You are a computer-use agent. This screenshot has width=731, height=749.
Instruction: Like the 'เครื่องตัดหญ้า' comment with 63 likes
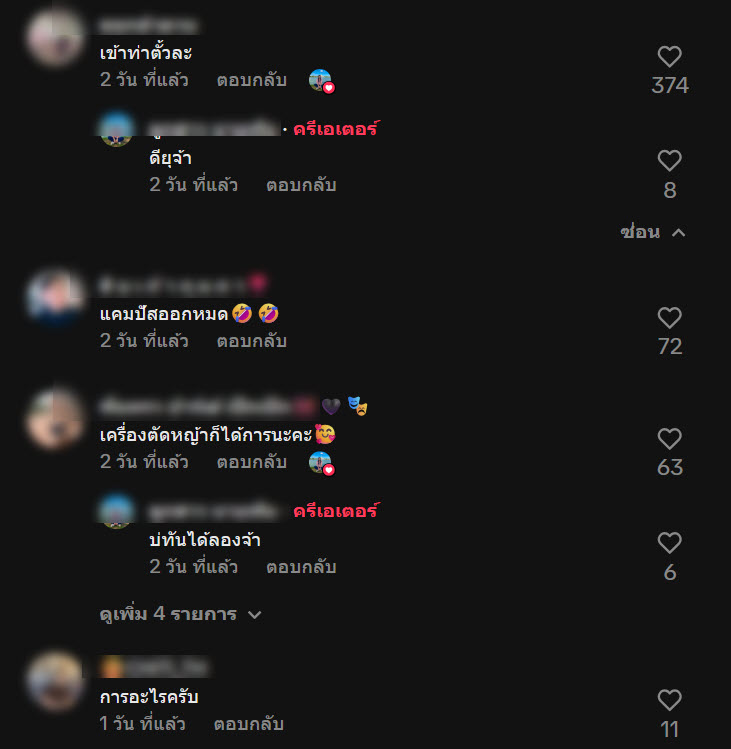click(669, 439)
